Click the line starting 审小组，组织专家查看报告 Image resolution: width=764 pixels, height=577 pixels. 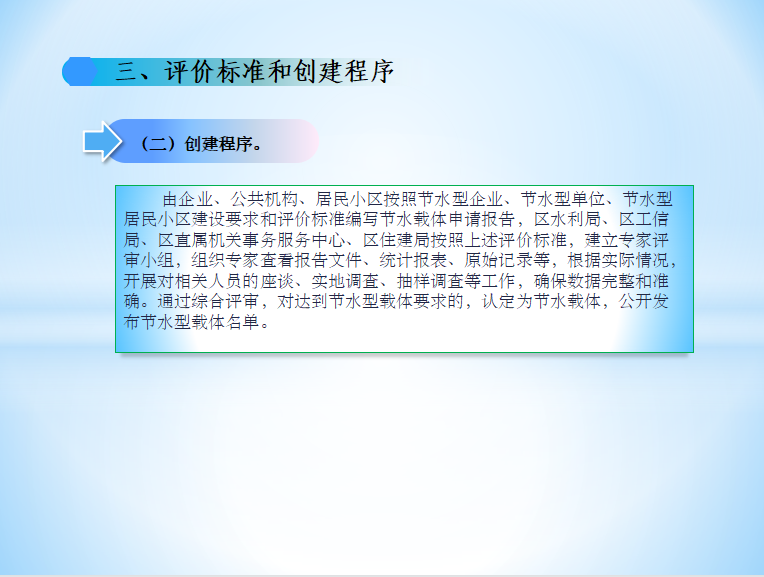click(400, 260)
